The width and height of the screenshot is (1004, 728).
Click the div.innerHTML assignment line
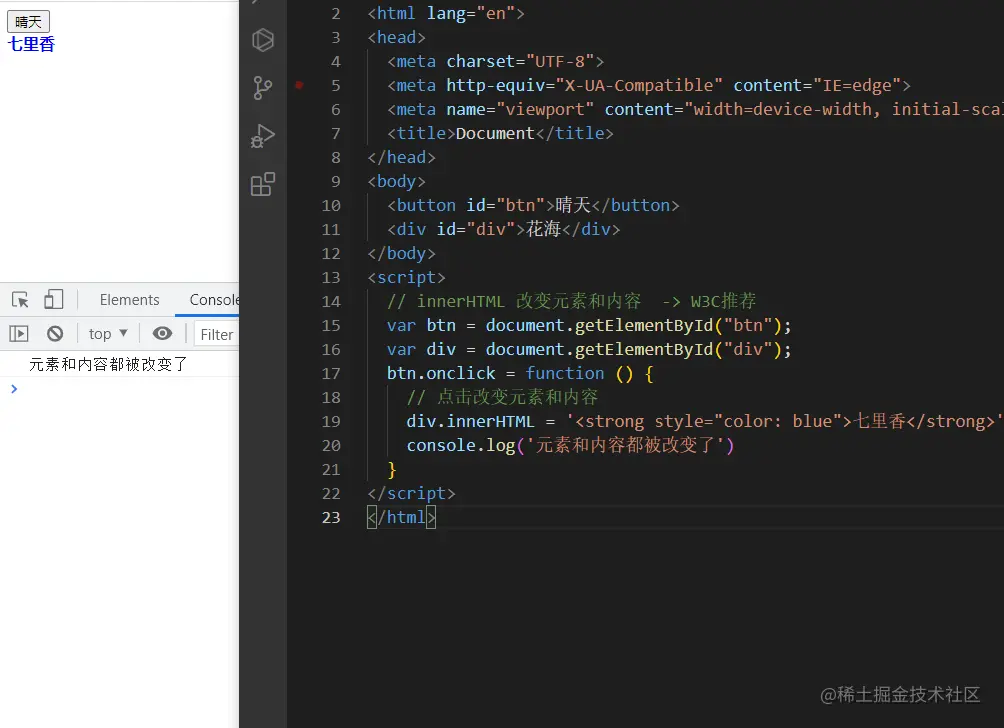click(x=704, y=421)
